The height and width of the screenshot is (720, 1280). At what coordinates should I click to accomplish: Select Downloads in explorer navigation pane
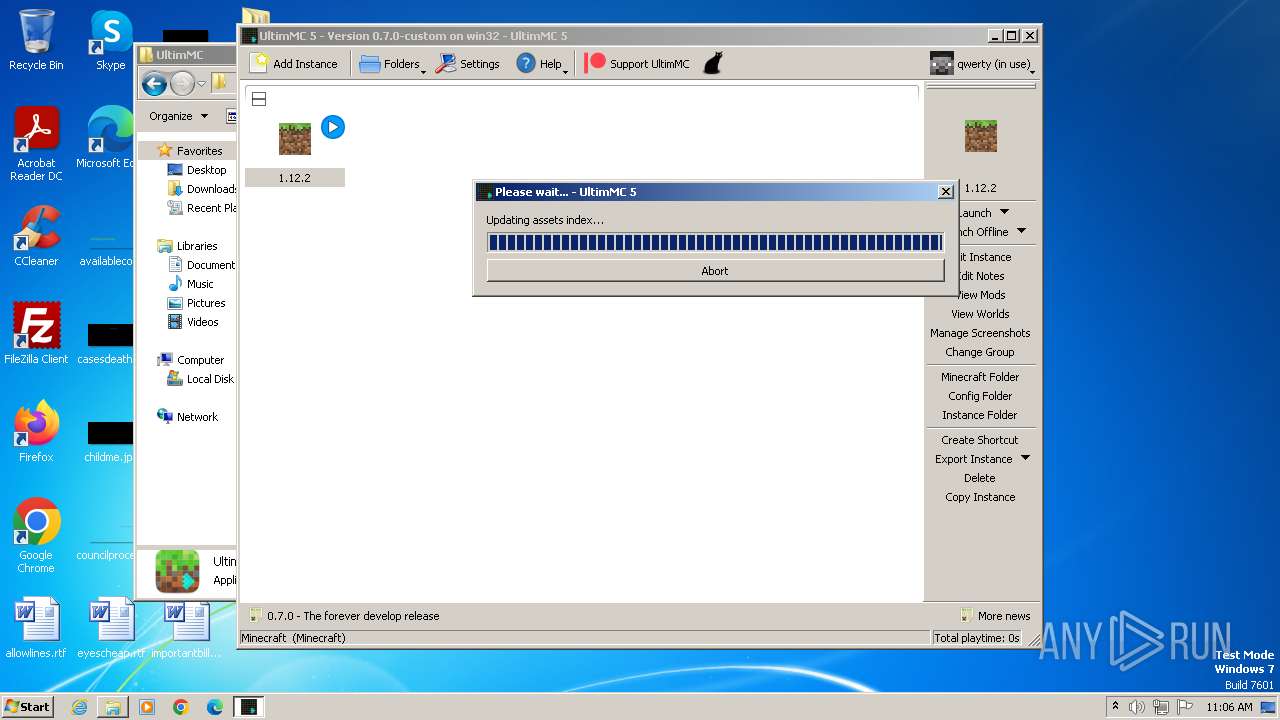coord(202,189)
